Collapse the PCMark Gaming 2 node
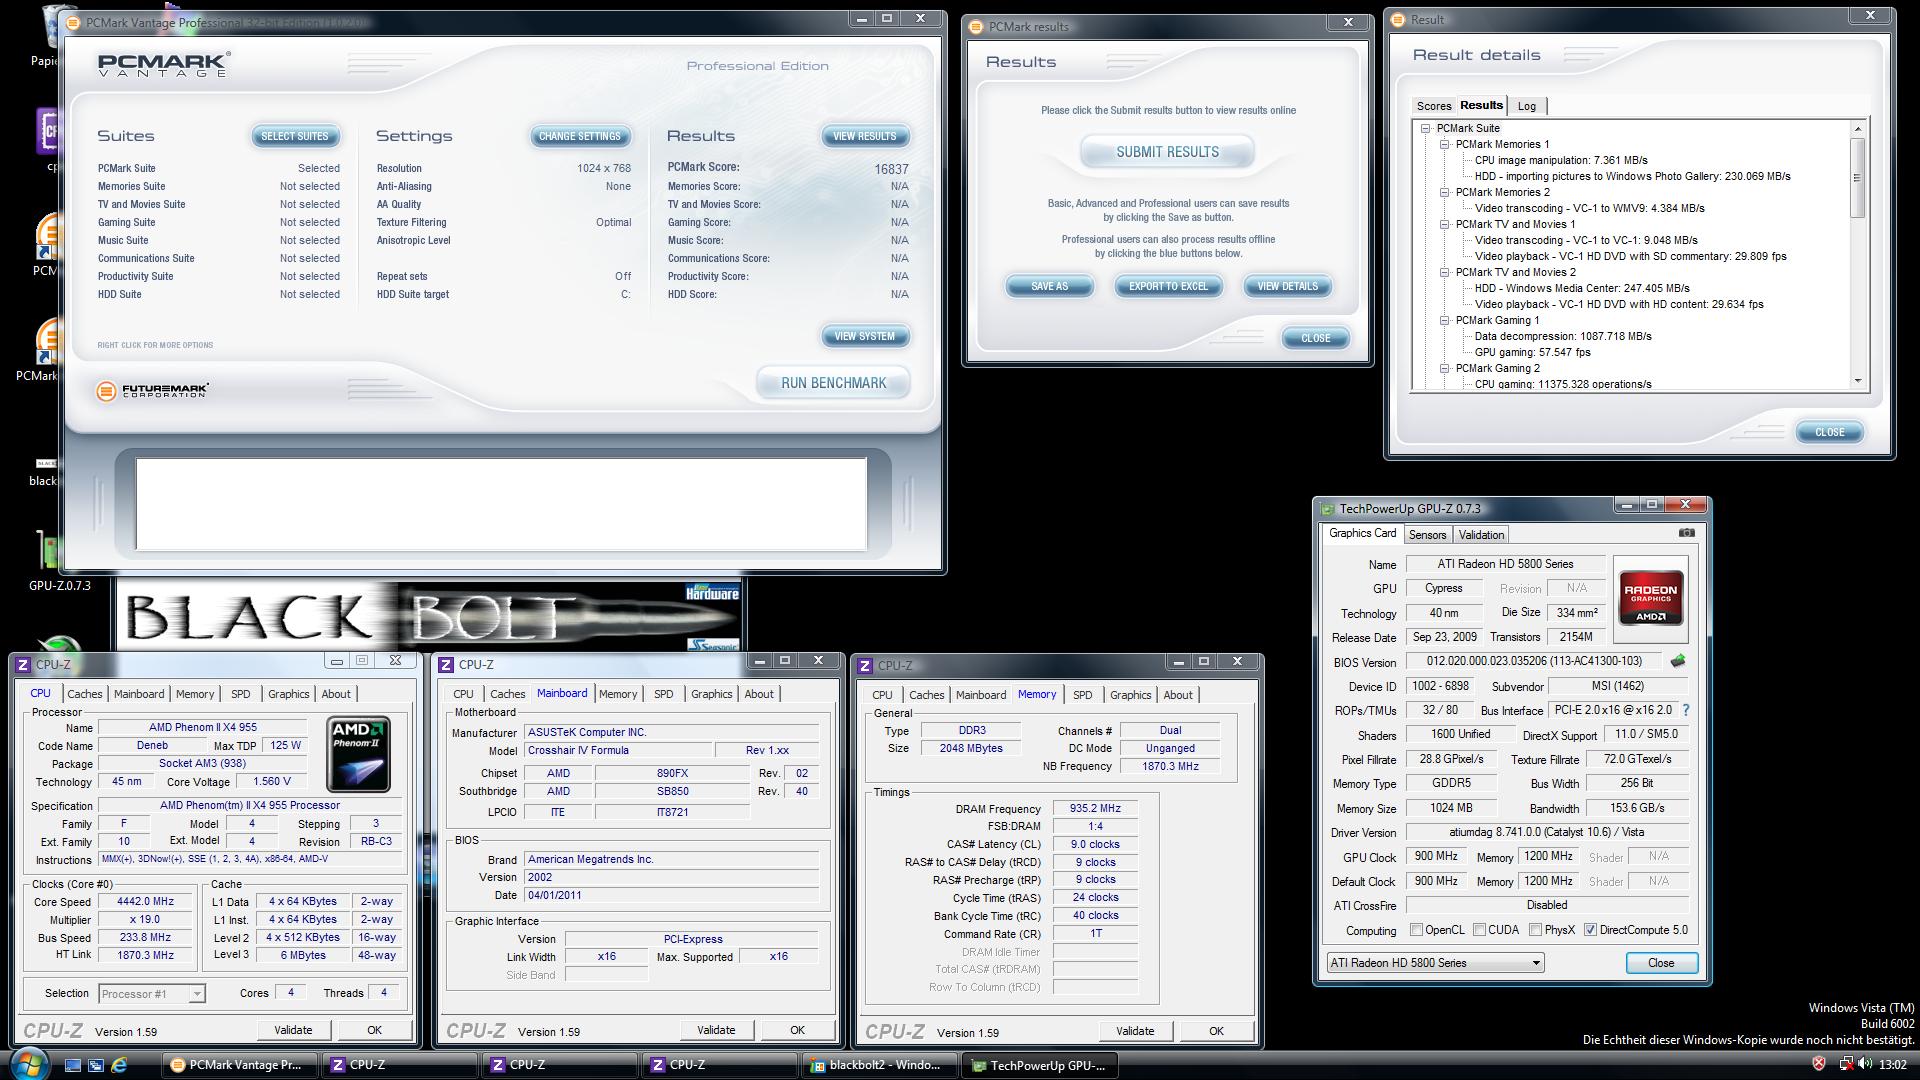The image size is (1920, 1080). pos(1444,368)
